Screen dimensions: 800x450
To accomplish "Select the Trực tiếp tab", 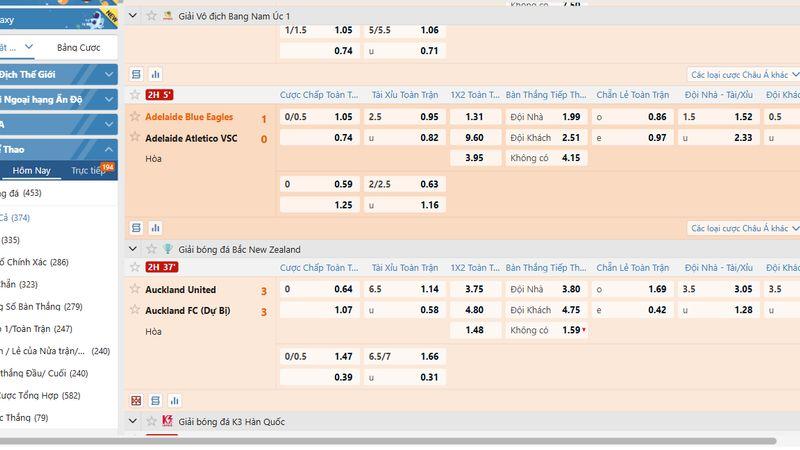I will click(89, 170).
